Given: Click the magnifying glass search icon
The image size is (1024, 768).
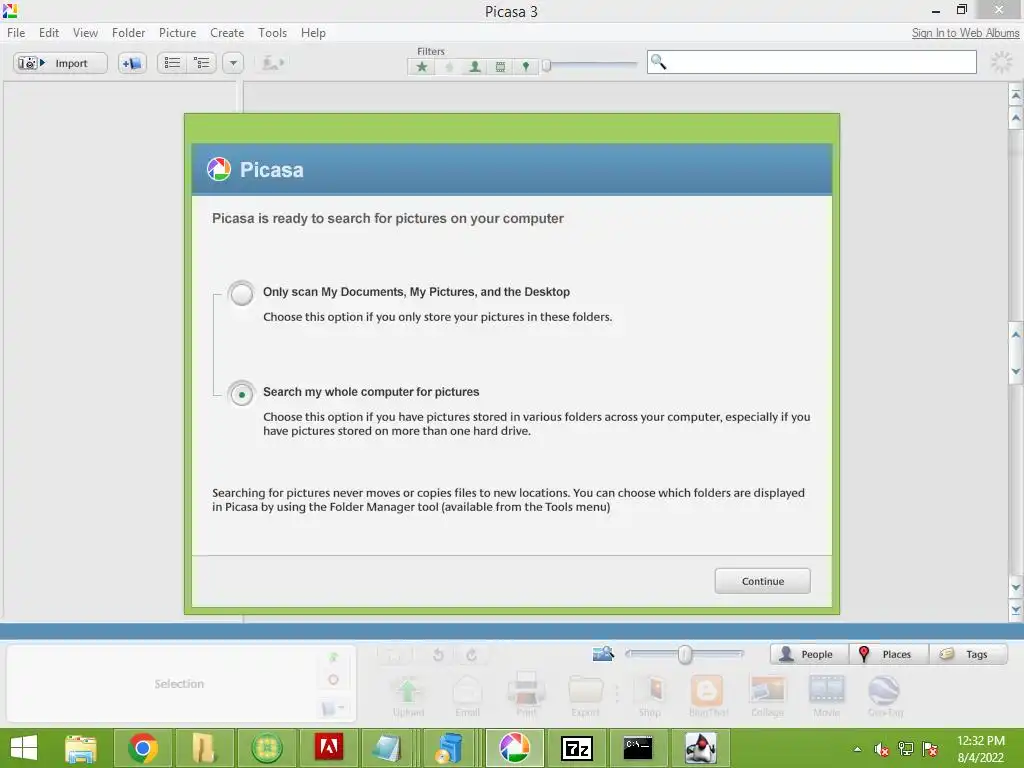Looking at the screenshot, I should (x=658, y=61).
